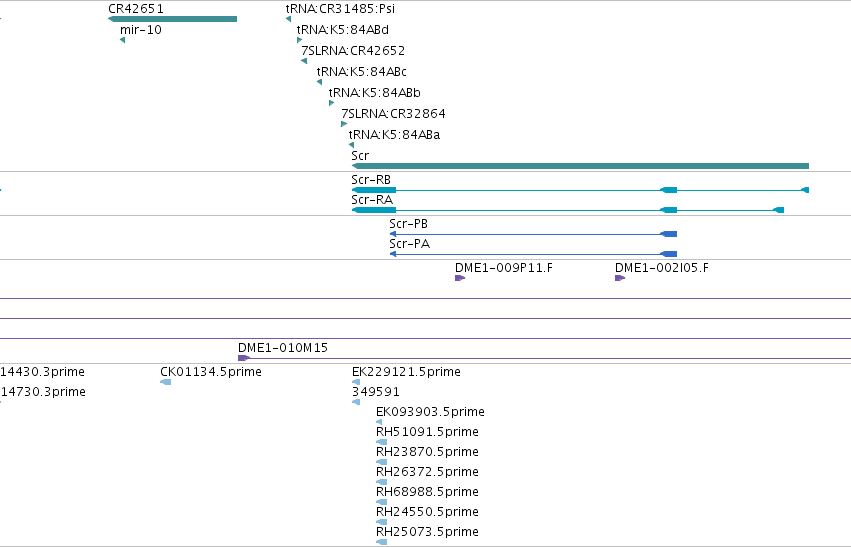Select the tRNA:K5:84ABc label
Screen dimensions: 851x547
(x=361, y=72)
